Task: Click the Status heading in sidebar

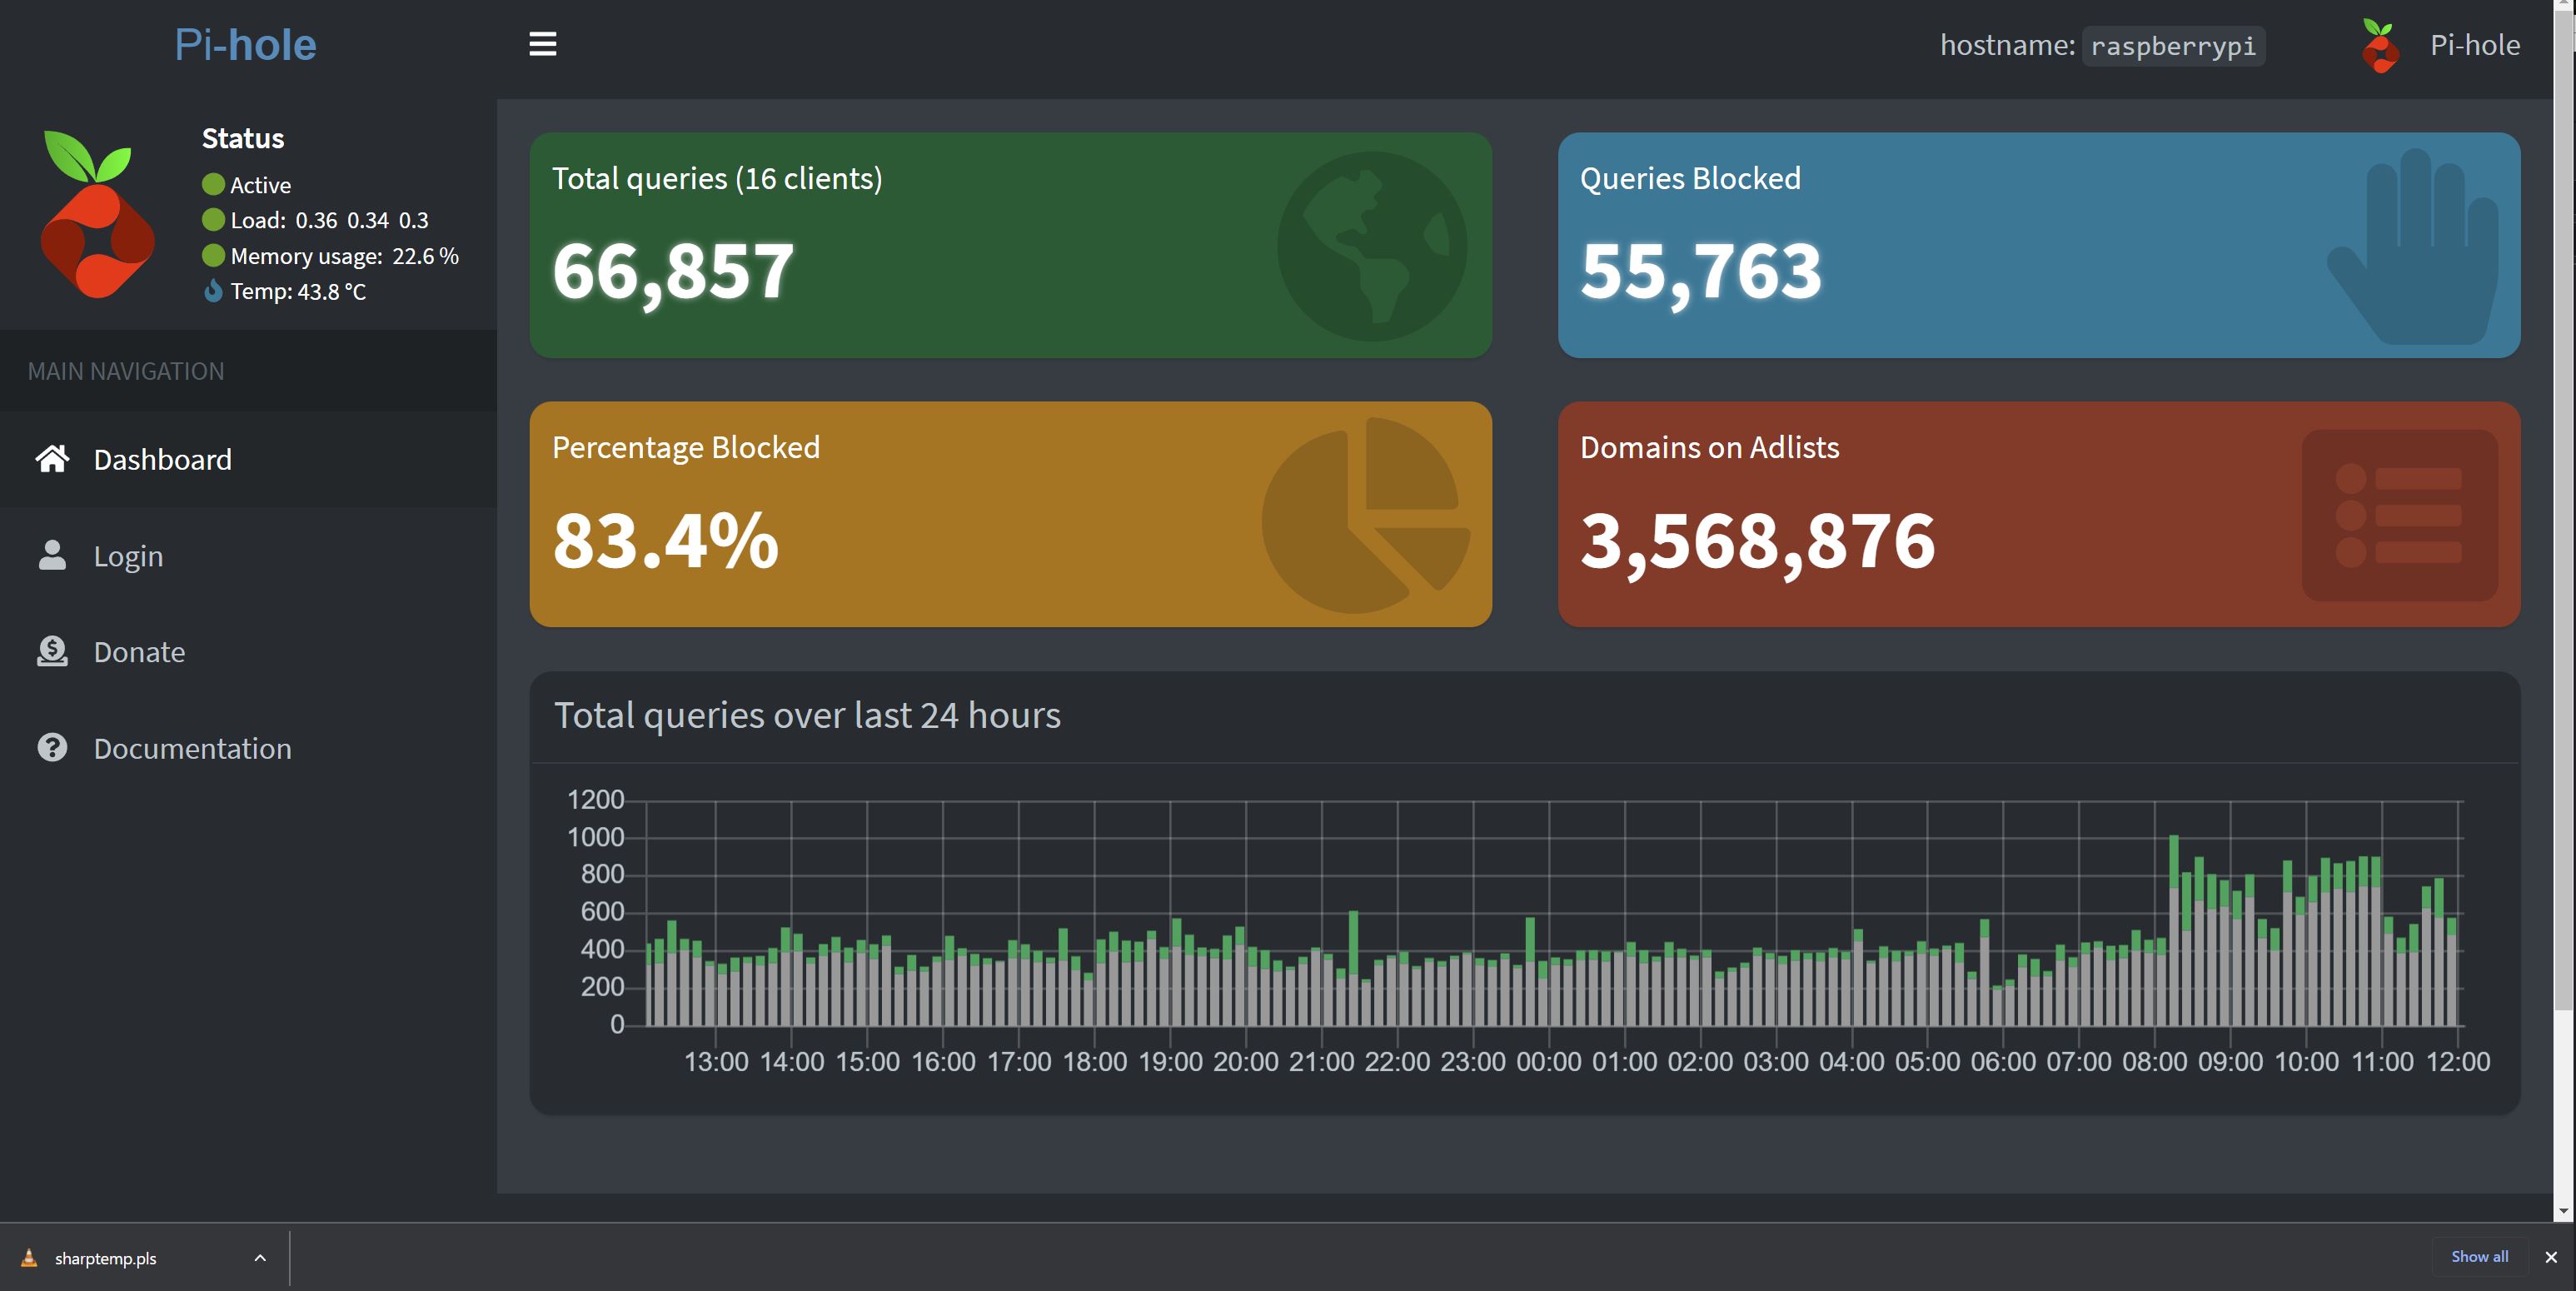Action: [x=243, y=138]
